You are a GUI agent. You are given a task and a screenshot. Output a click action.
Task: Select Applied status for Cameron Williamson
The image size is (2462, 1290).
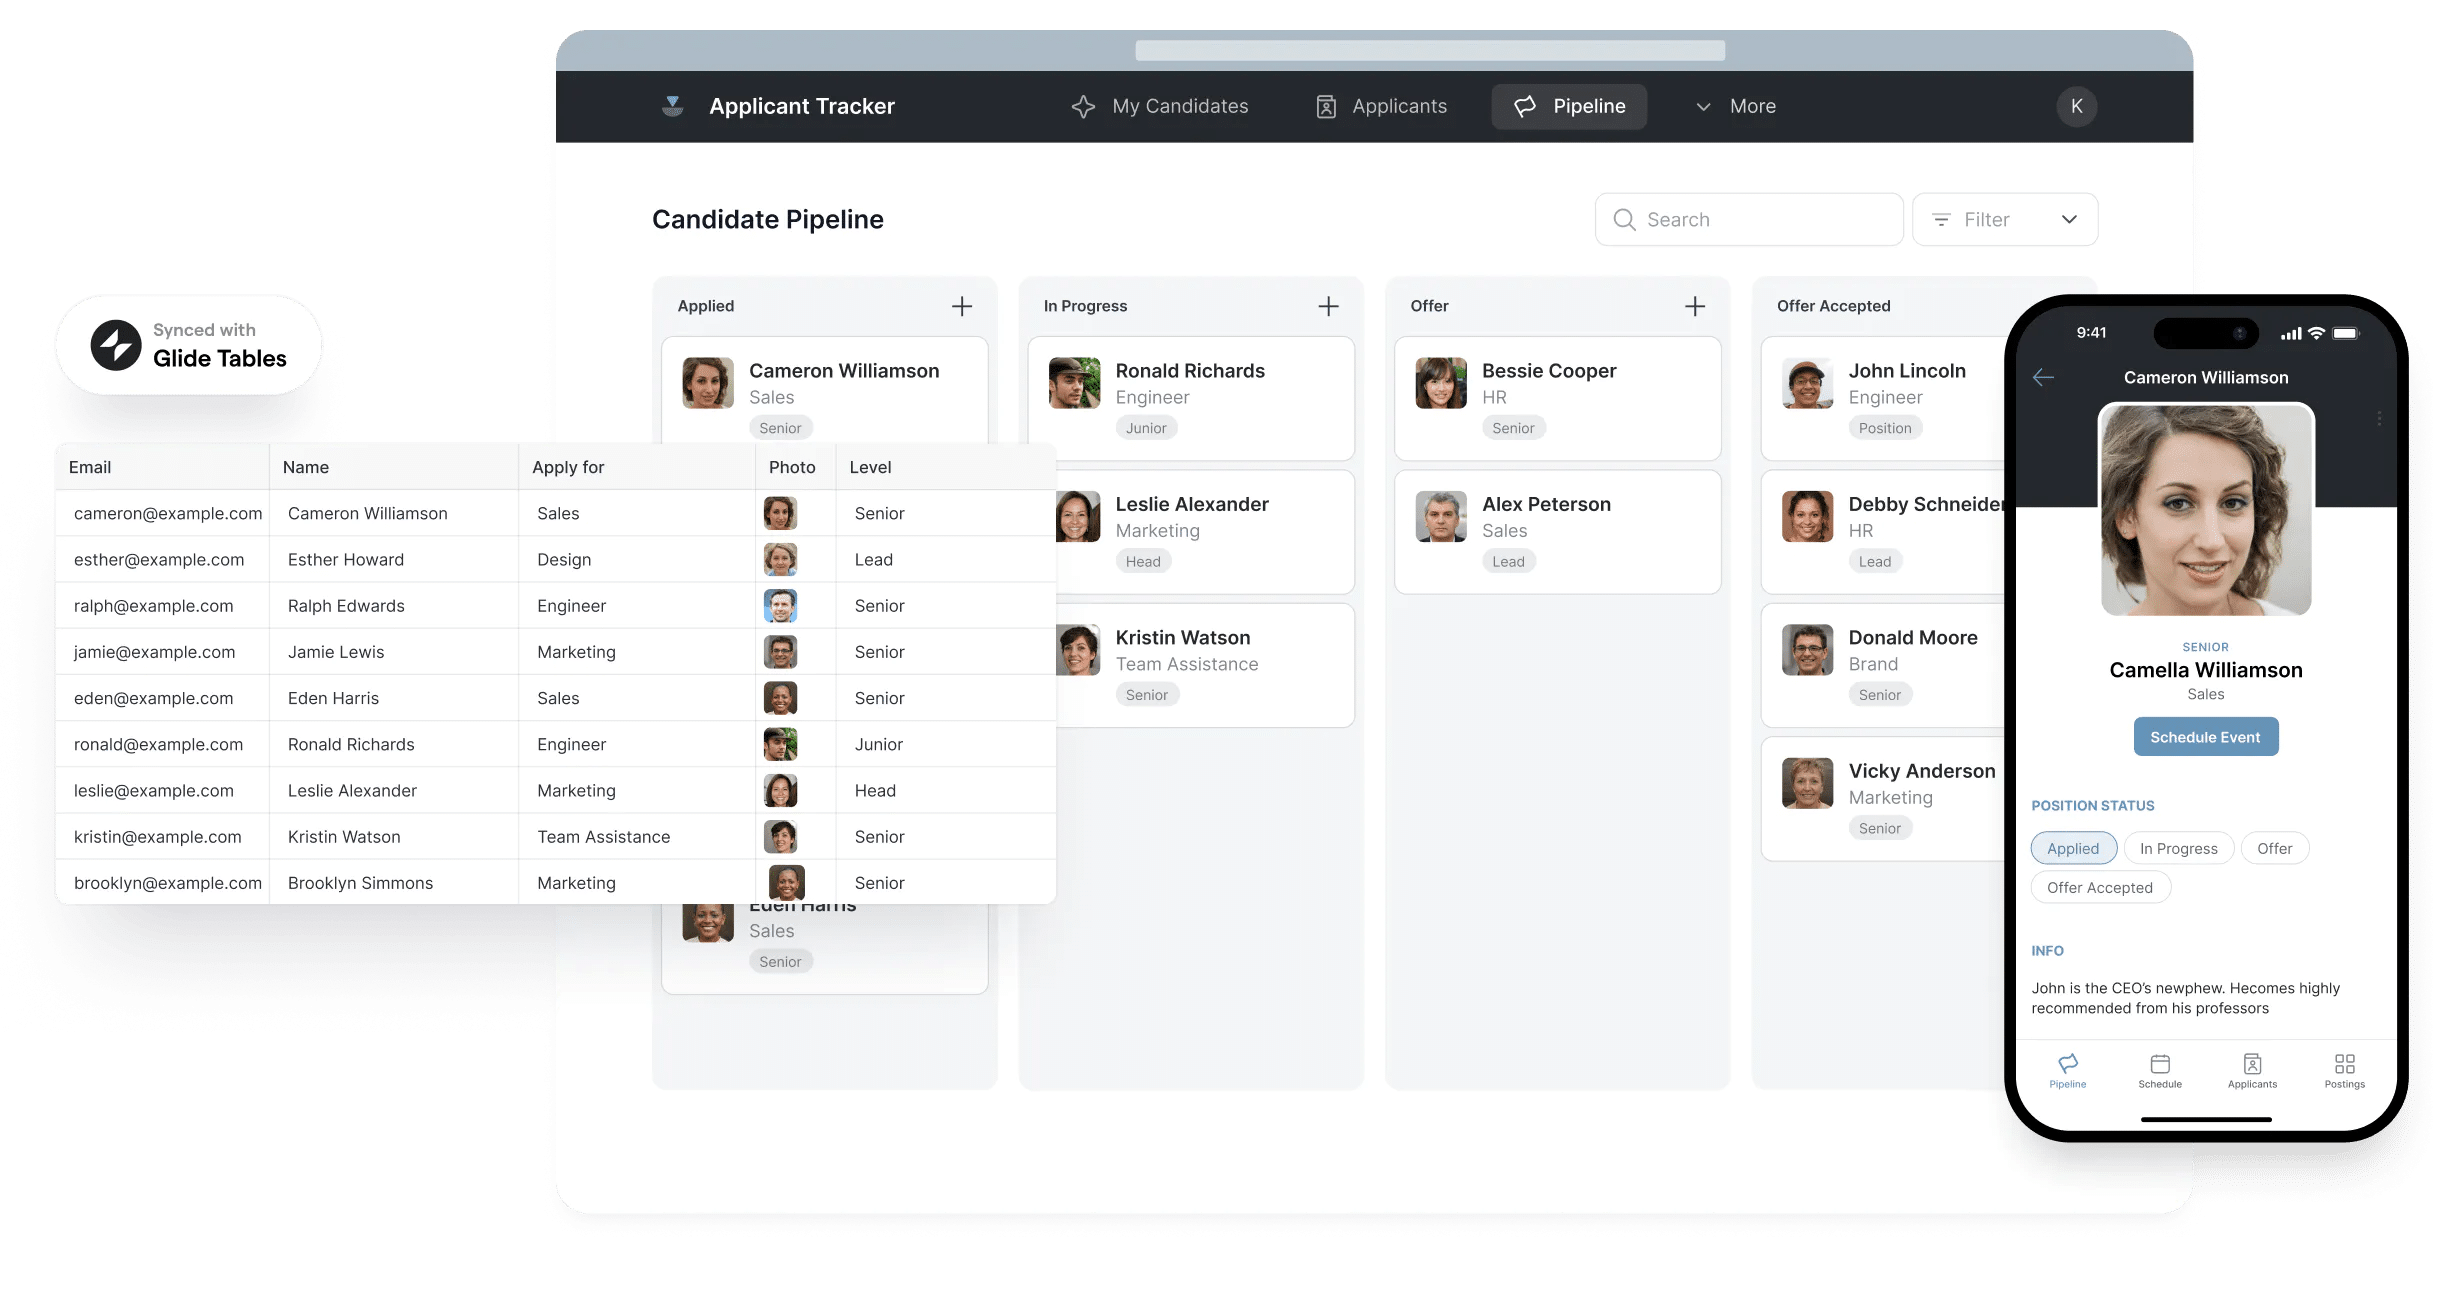[2071, 847]
